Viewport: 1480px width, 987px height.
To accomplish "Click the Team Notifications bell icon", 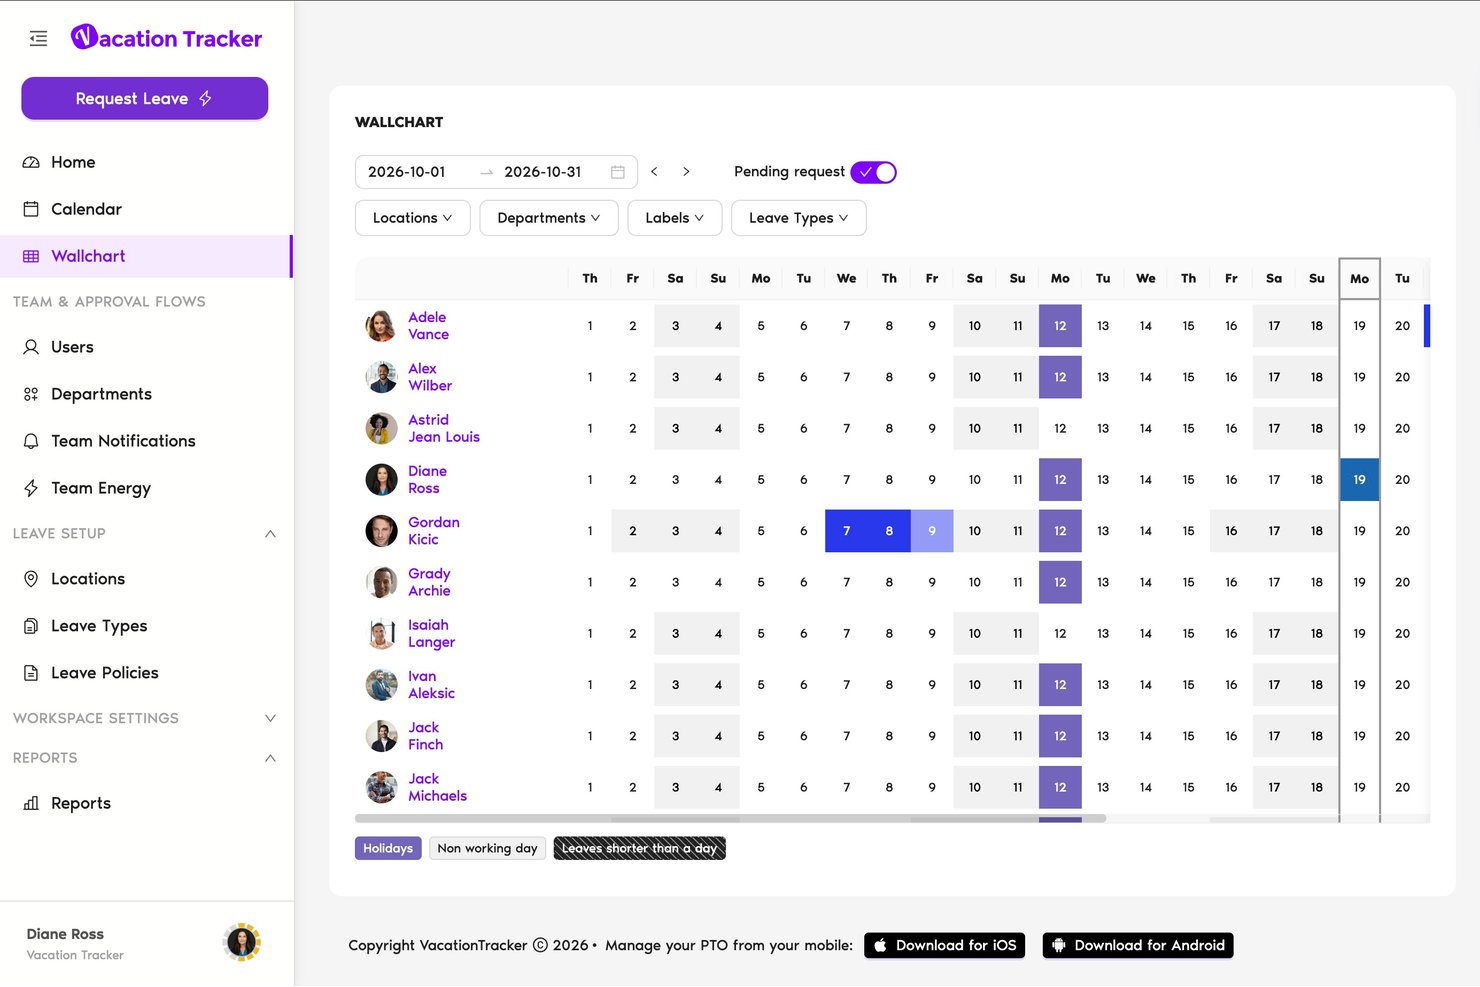I will (x=31, y=441).
